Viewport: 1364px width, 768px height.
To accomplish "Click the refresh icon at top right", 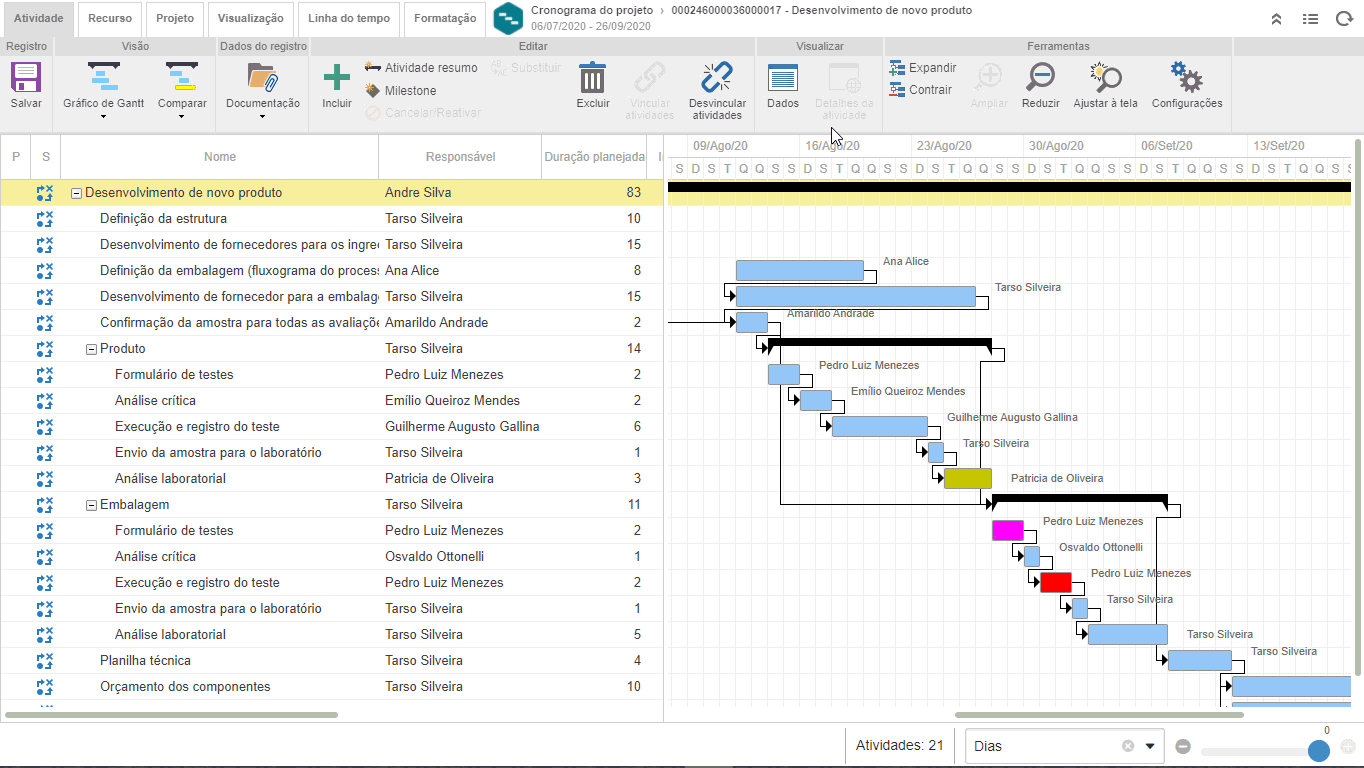I will pyautogui.click(x=1344, y=18).
